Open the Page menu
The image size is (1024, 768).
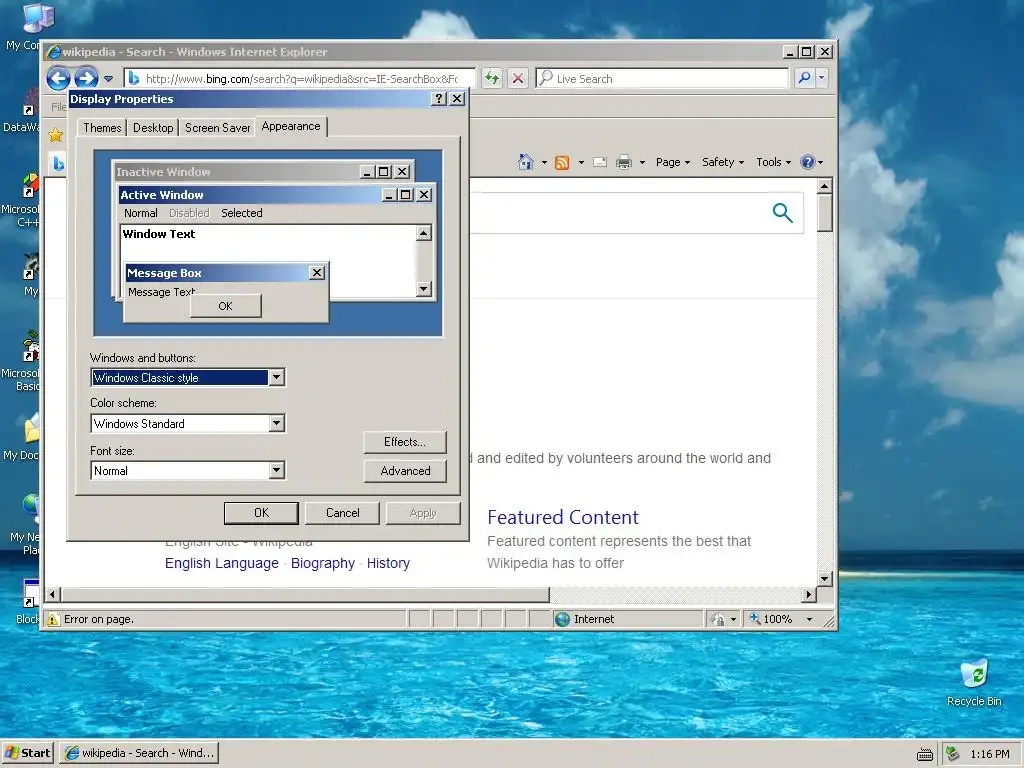coord(673,162)
